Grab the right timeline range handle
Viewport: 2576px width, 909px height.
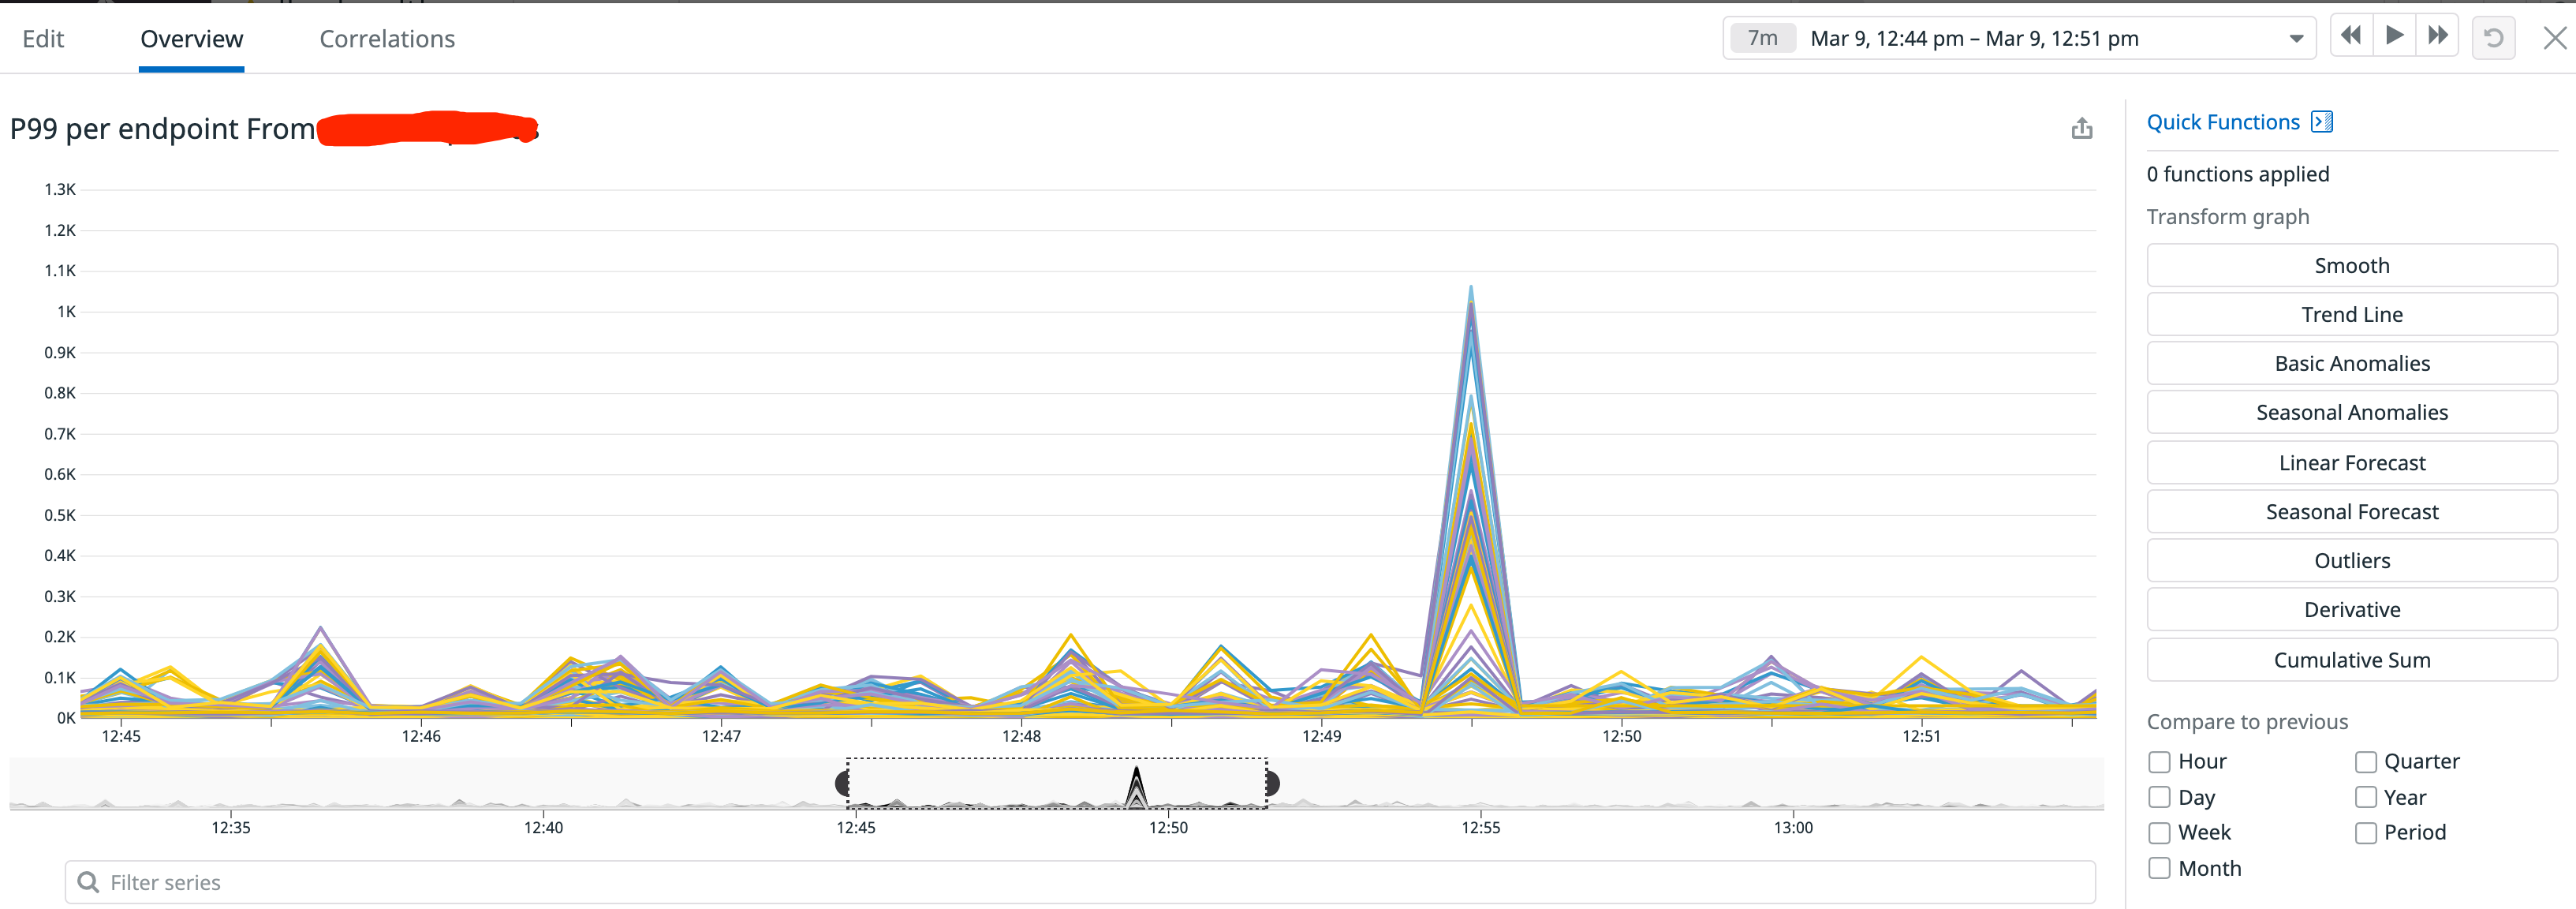point(1272,783)
